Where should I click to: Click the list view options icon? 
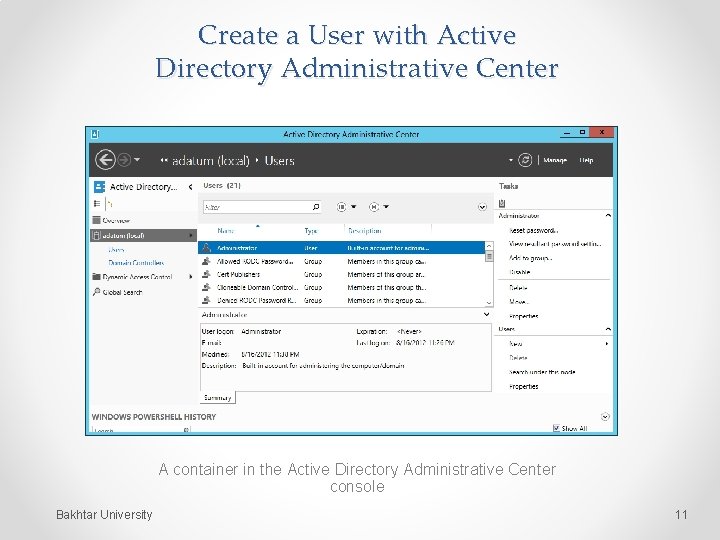coord(342,207)
